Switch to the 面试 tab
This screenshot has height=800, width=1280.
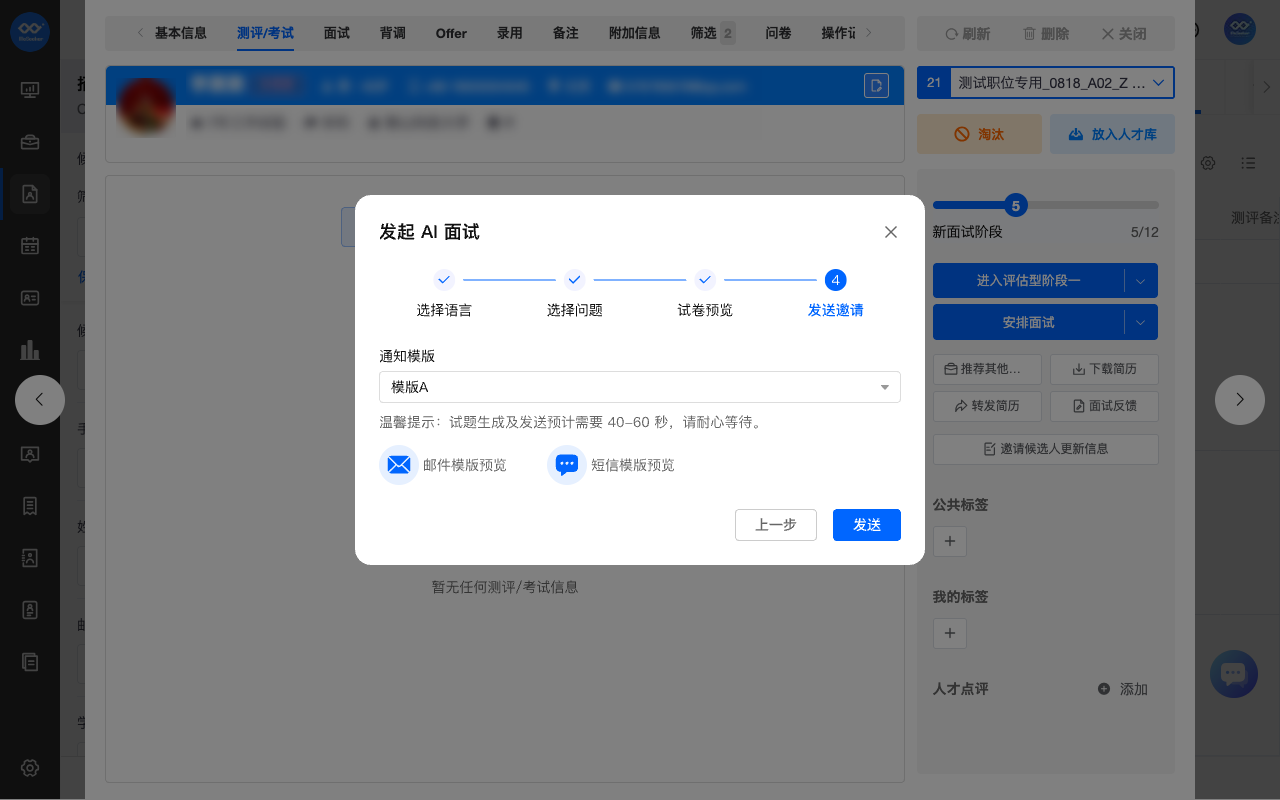coord(337,33)
